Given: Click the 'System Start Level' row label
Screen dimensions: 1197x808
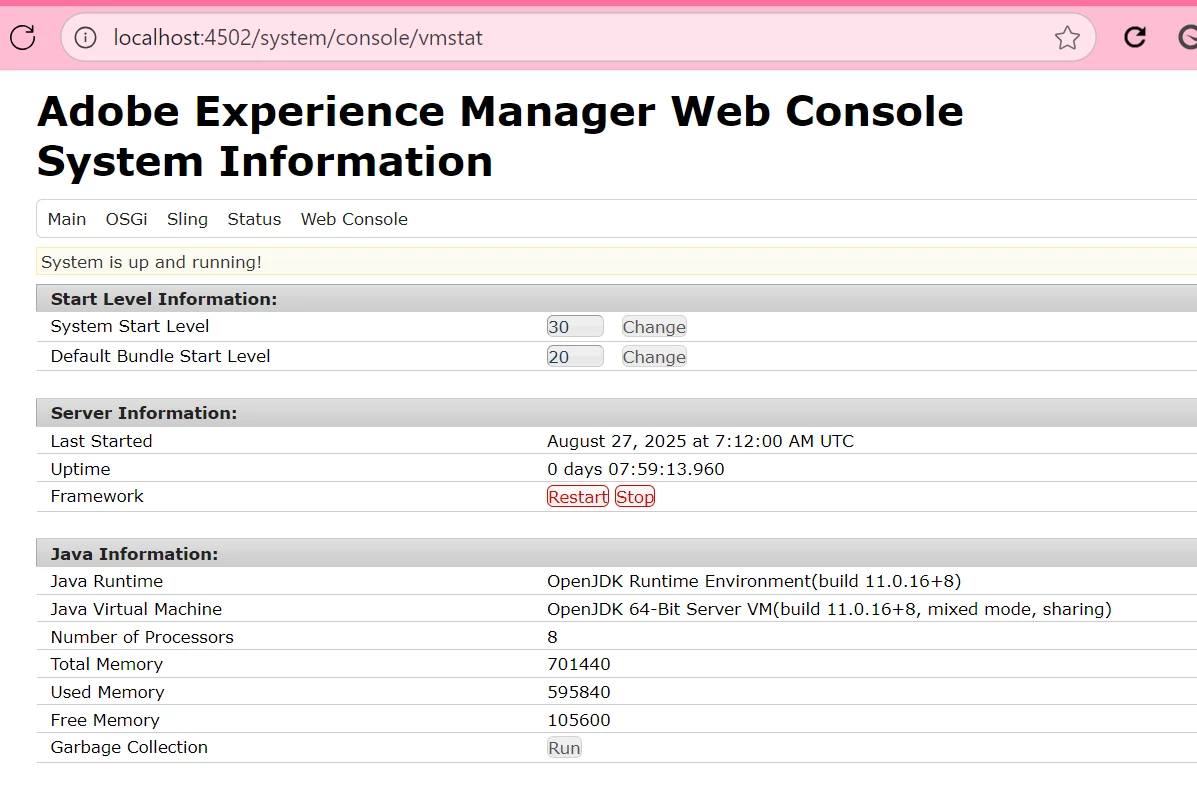Looking at the screenshot, I should 130,326.
